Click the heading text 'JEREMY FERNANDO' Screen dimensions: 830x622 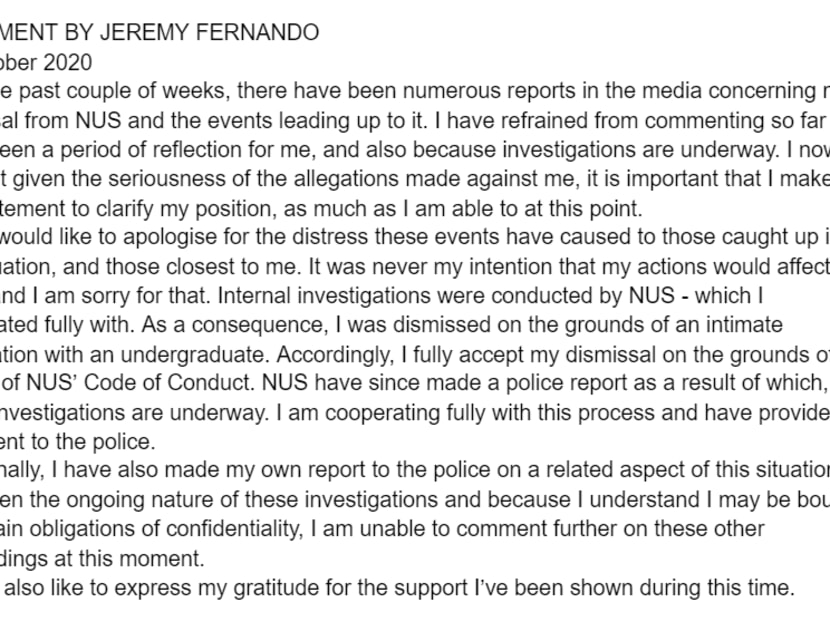coord(209,32)
